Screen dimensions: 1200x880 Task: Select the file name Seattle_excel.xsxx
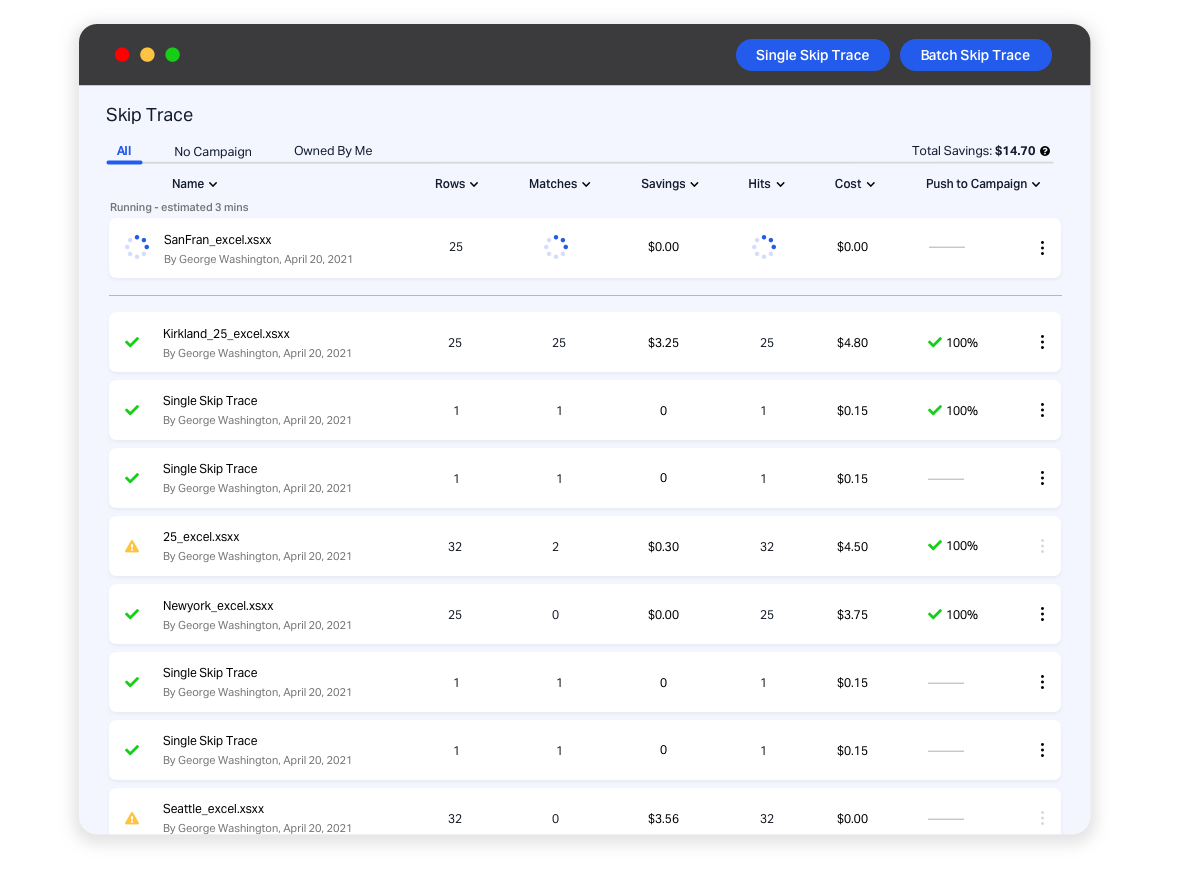pos(213,808)
